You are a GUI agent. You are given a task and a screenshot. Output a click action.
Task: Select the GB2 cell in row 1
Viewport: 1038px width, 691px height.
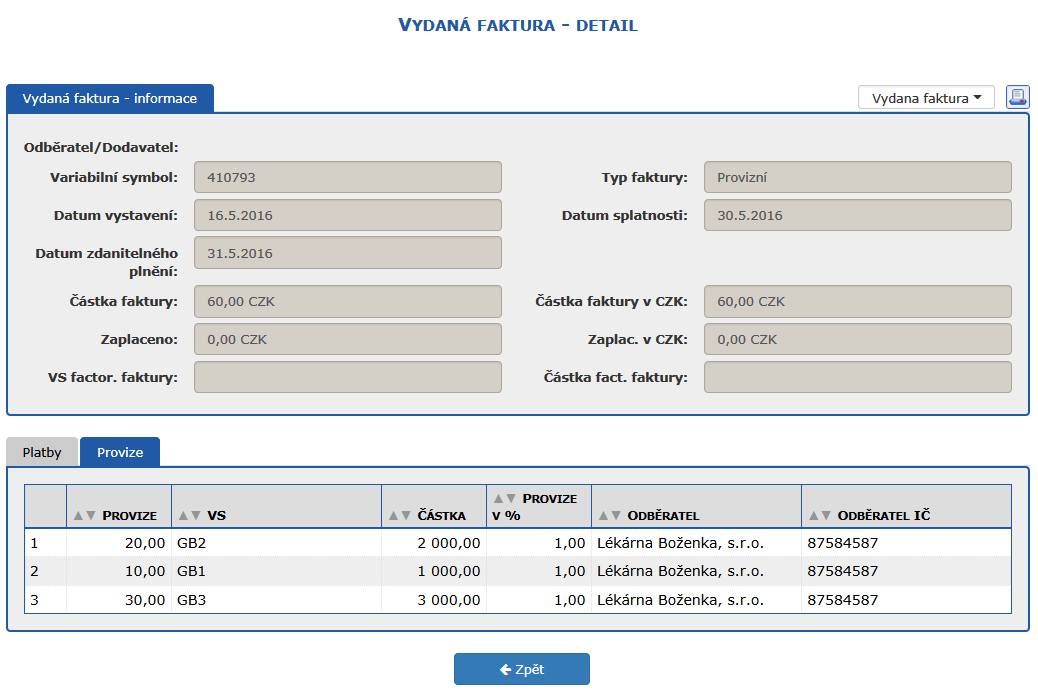276,543
